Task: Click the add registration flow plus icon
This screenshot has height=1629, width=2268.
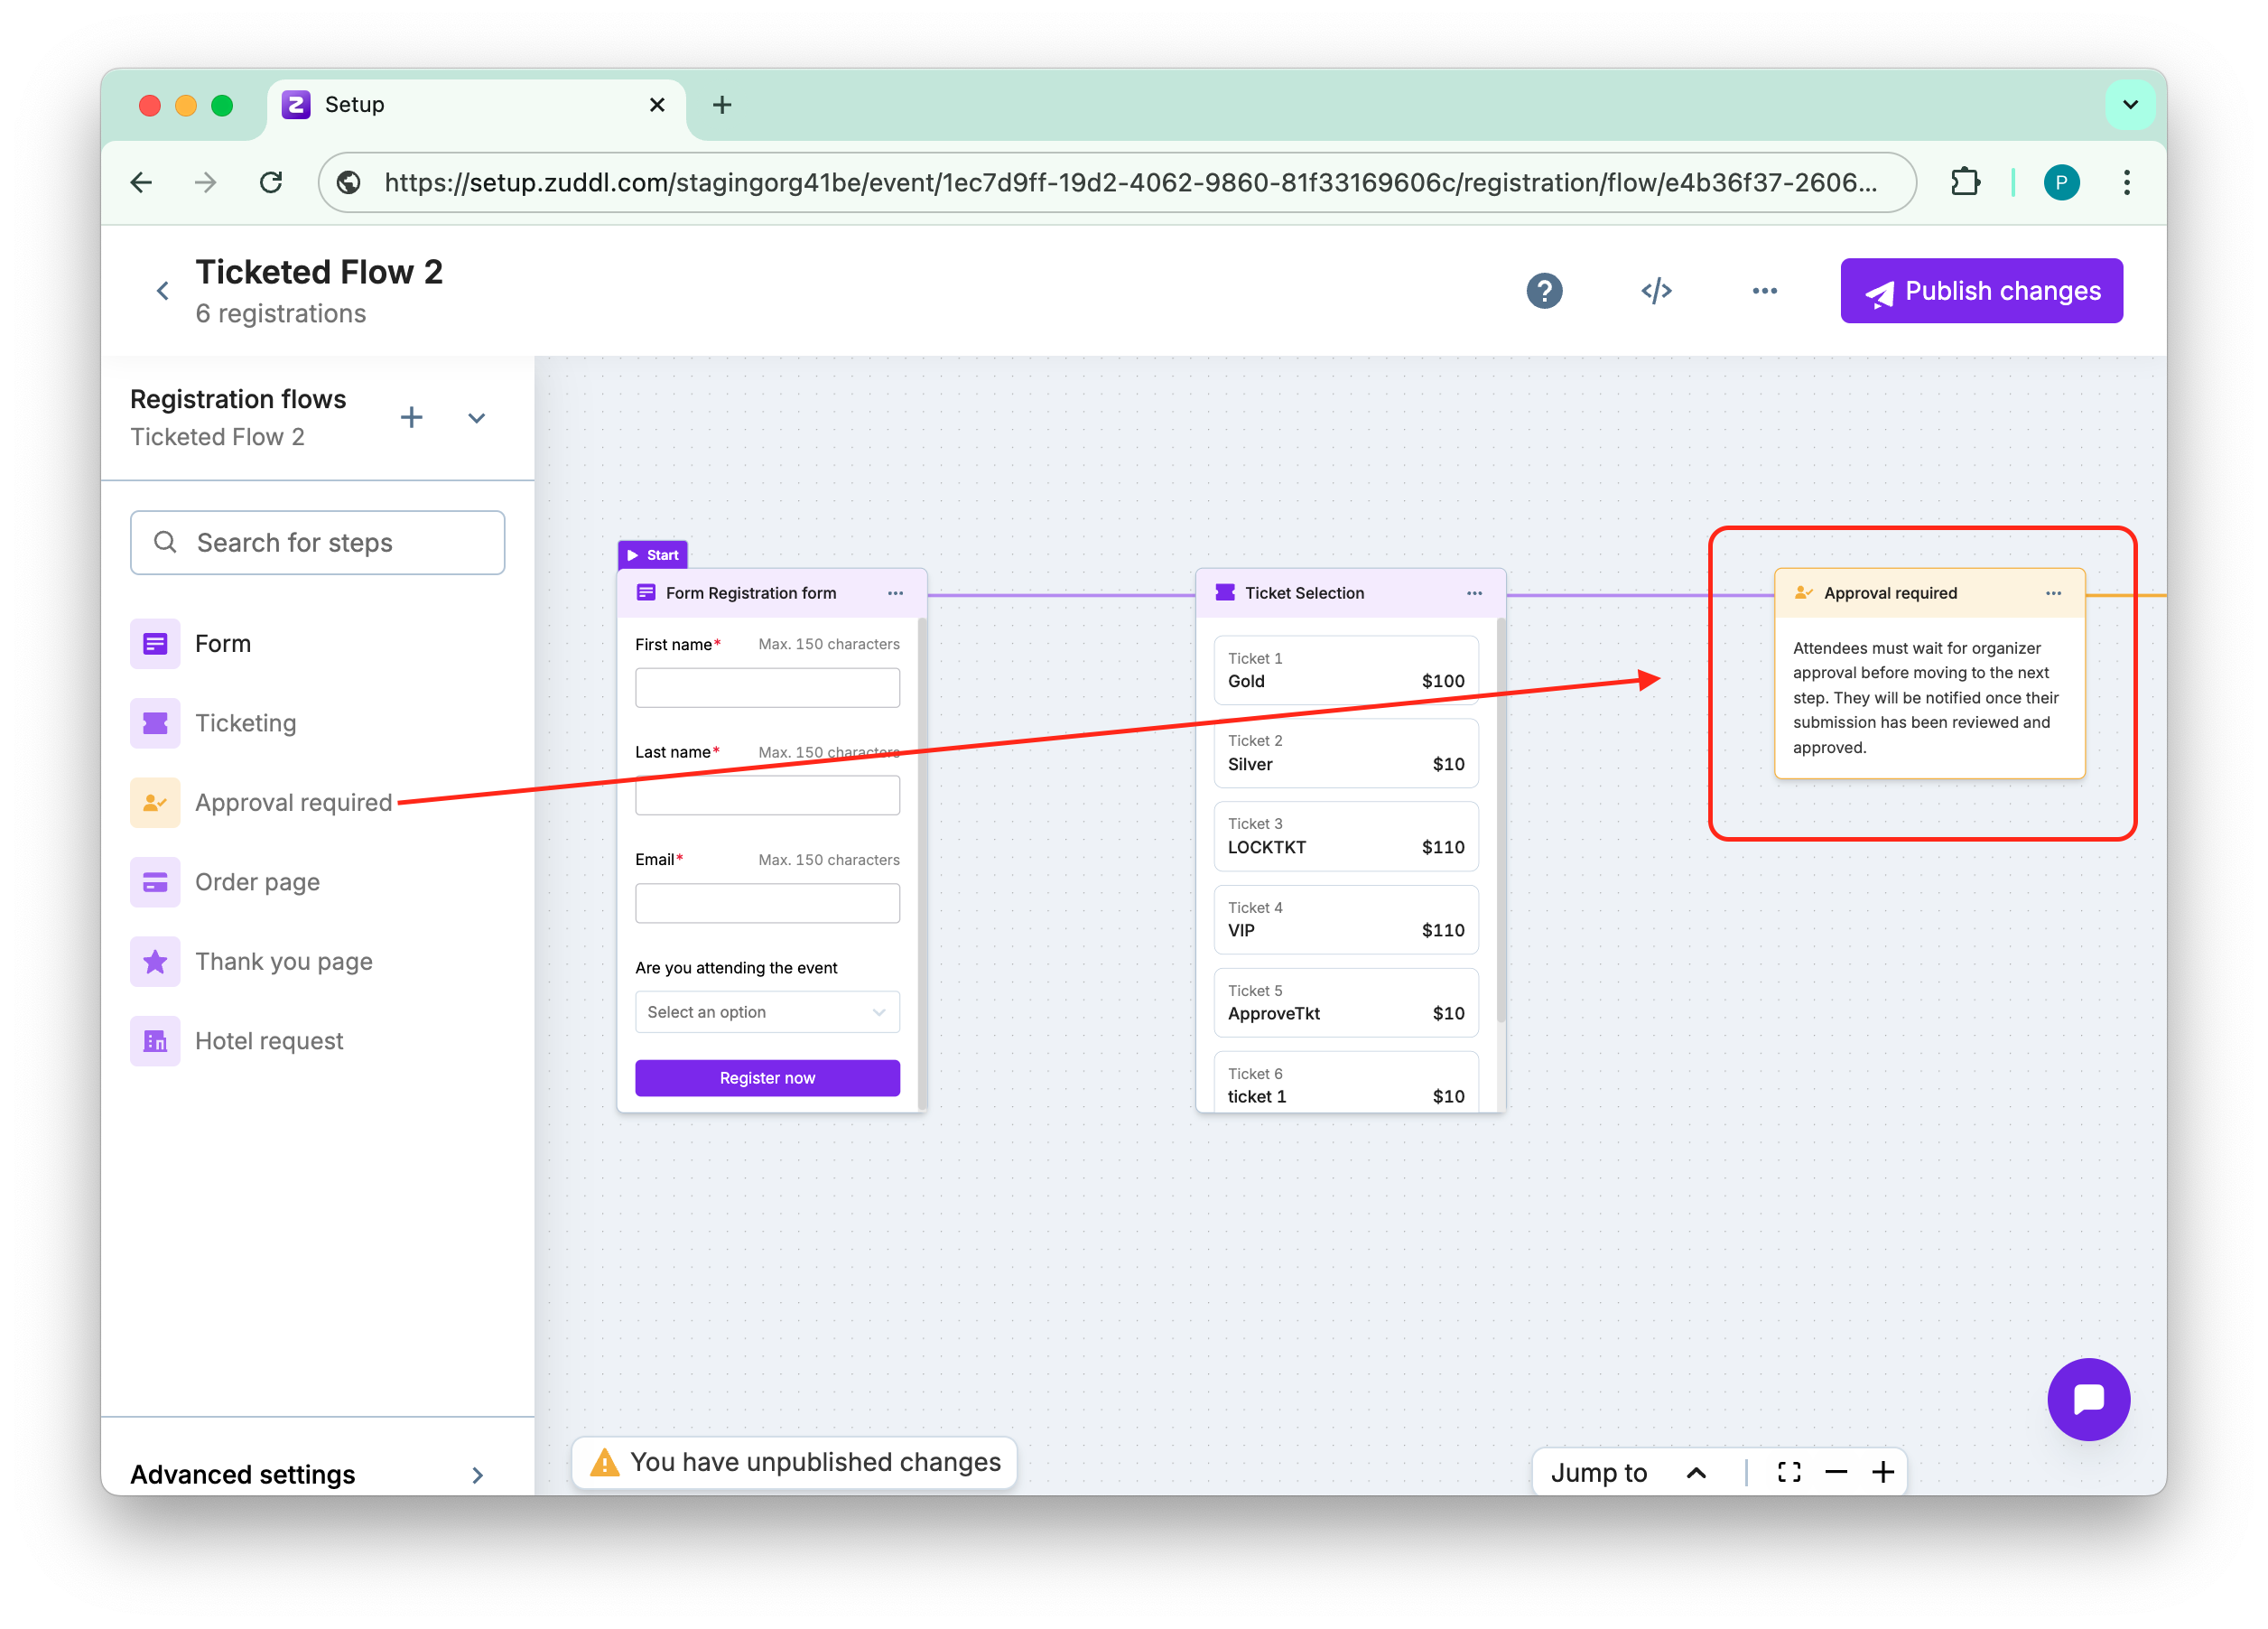Action: tap(411, 418)
